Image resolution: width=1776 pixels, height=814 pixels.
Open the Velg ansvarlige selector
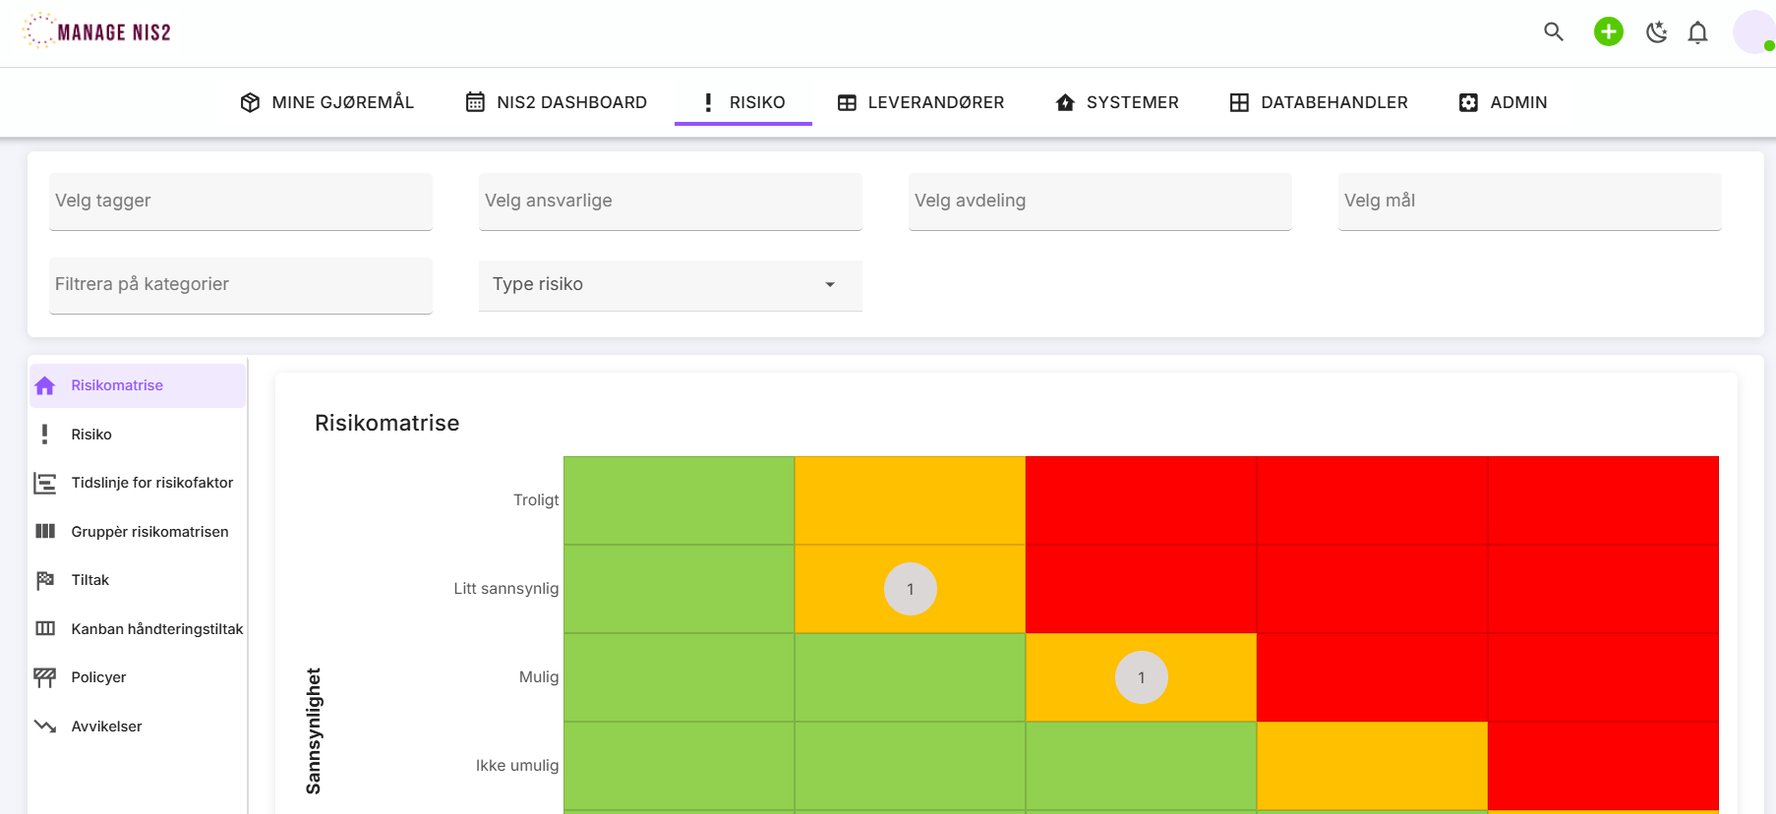point(669,201)
